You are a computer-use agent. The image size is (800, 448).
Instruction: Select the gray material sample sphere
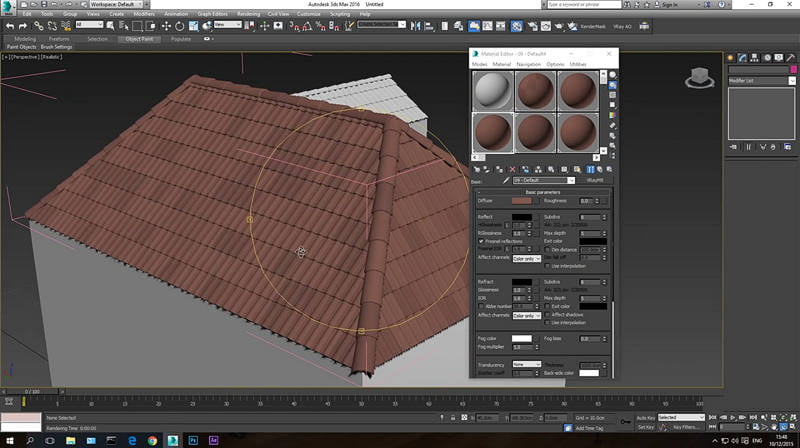tap(492, 92)
